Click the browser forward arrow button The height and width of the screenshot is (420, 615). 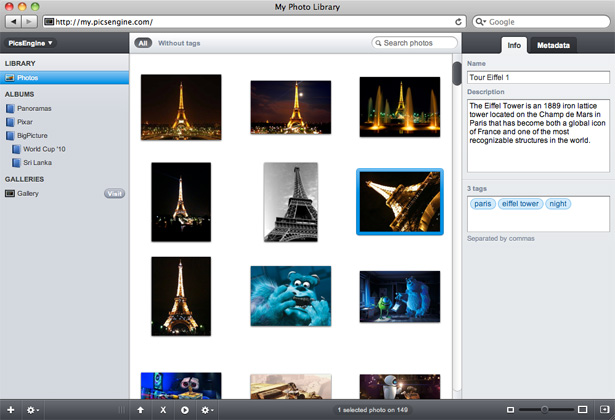coord(29,22)
